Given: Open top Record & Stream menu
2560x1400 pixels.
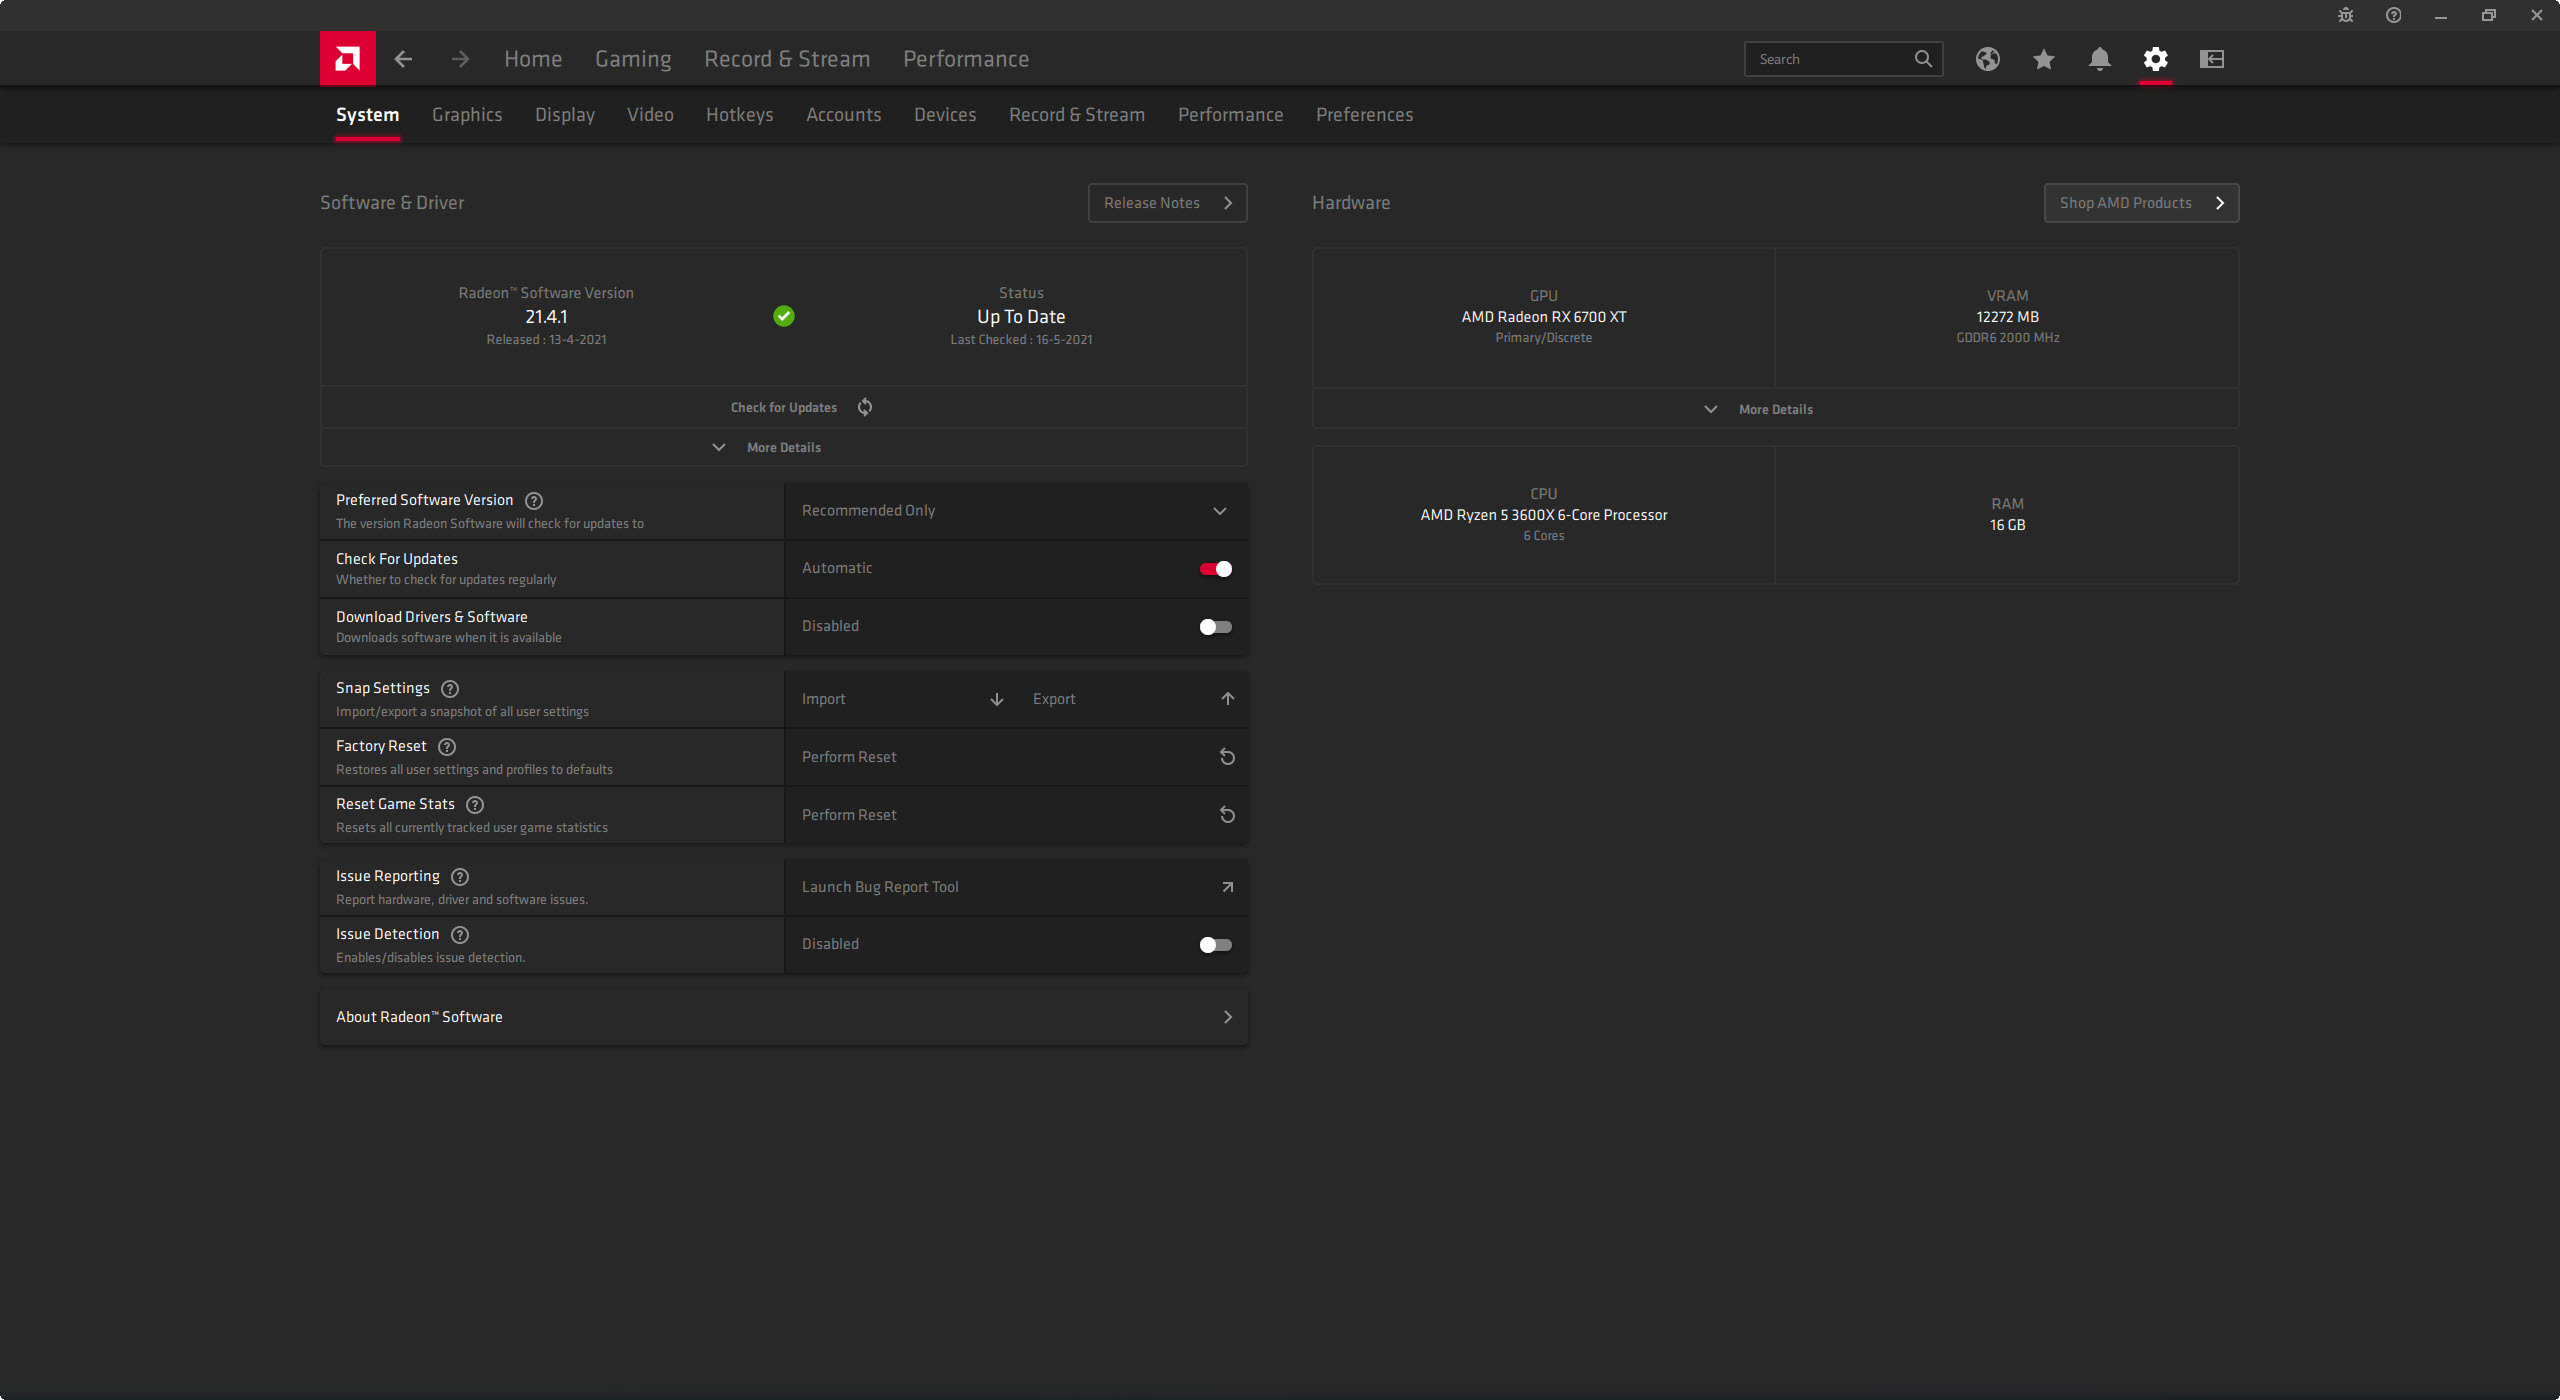Looking at the screenshot, I should (x=787, y=59).
